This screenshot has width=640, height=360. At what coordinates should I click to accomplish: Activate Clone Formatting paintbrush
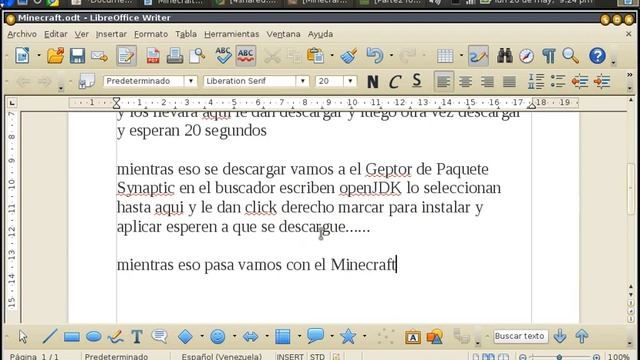349,56
